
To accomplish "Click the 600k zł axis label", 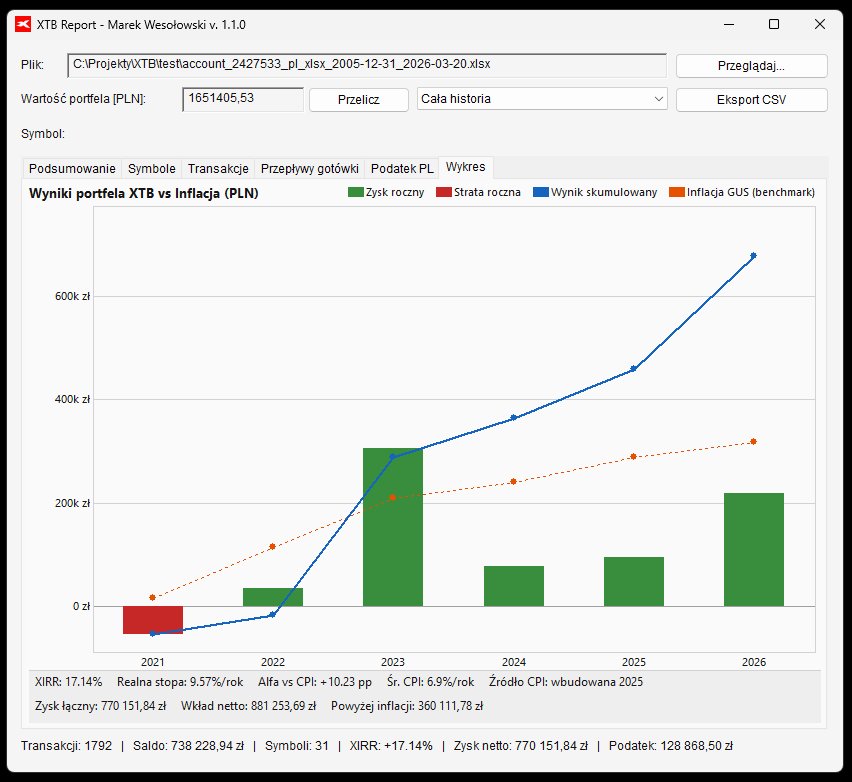I will tap(72, 296).
